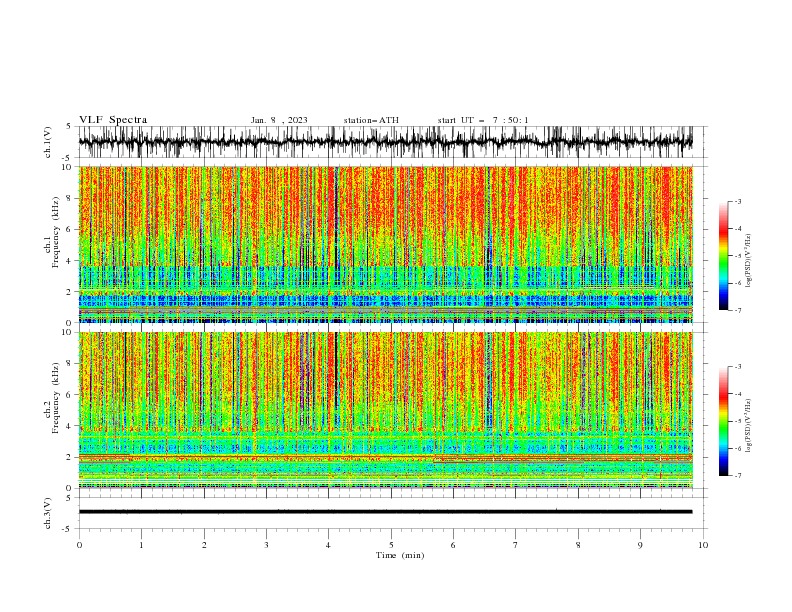Click the time axis tick label '9'
This screenshot has width=792, height=612.
640,545
